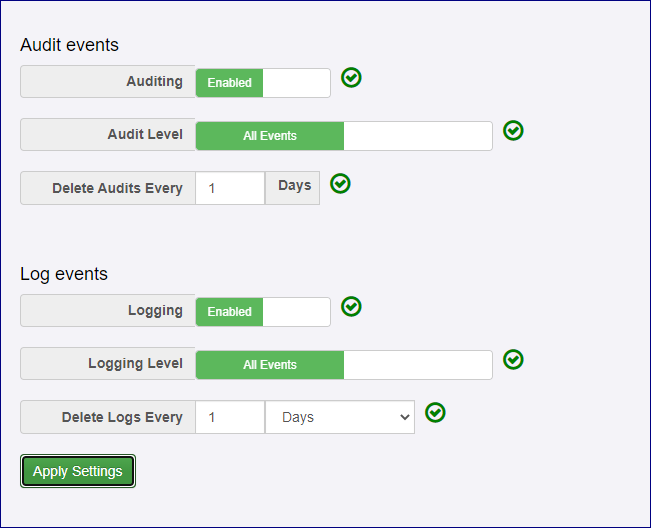Focus the Delete Audits Every number field
The width and height of the screenshot is (651, 528).
point(230,188)
